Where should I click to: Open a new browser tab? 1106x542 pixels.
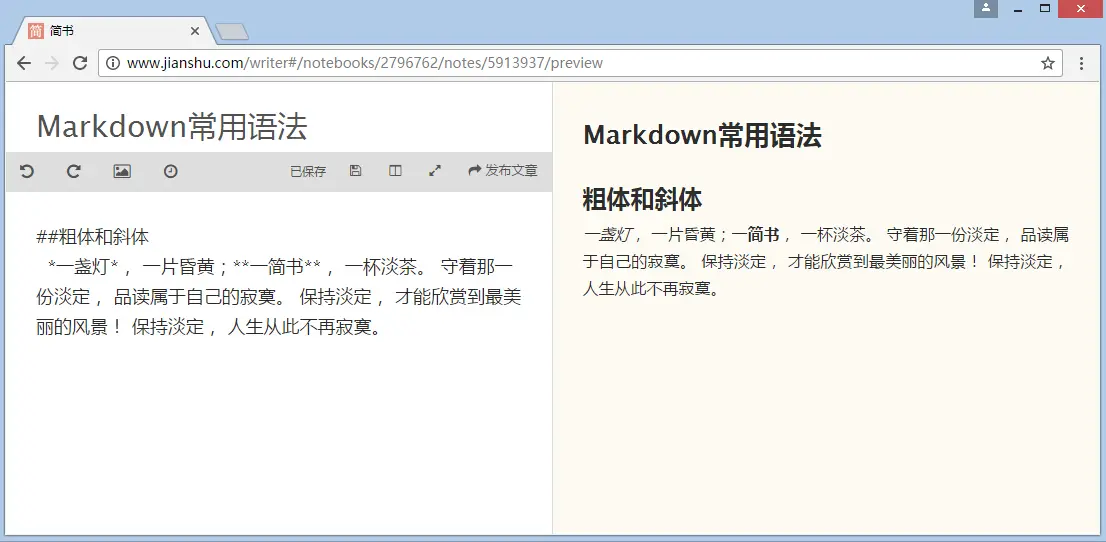click(232, 32)
